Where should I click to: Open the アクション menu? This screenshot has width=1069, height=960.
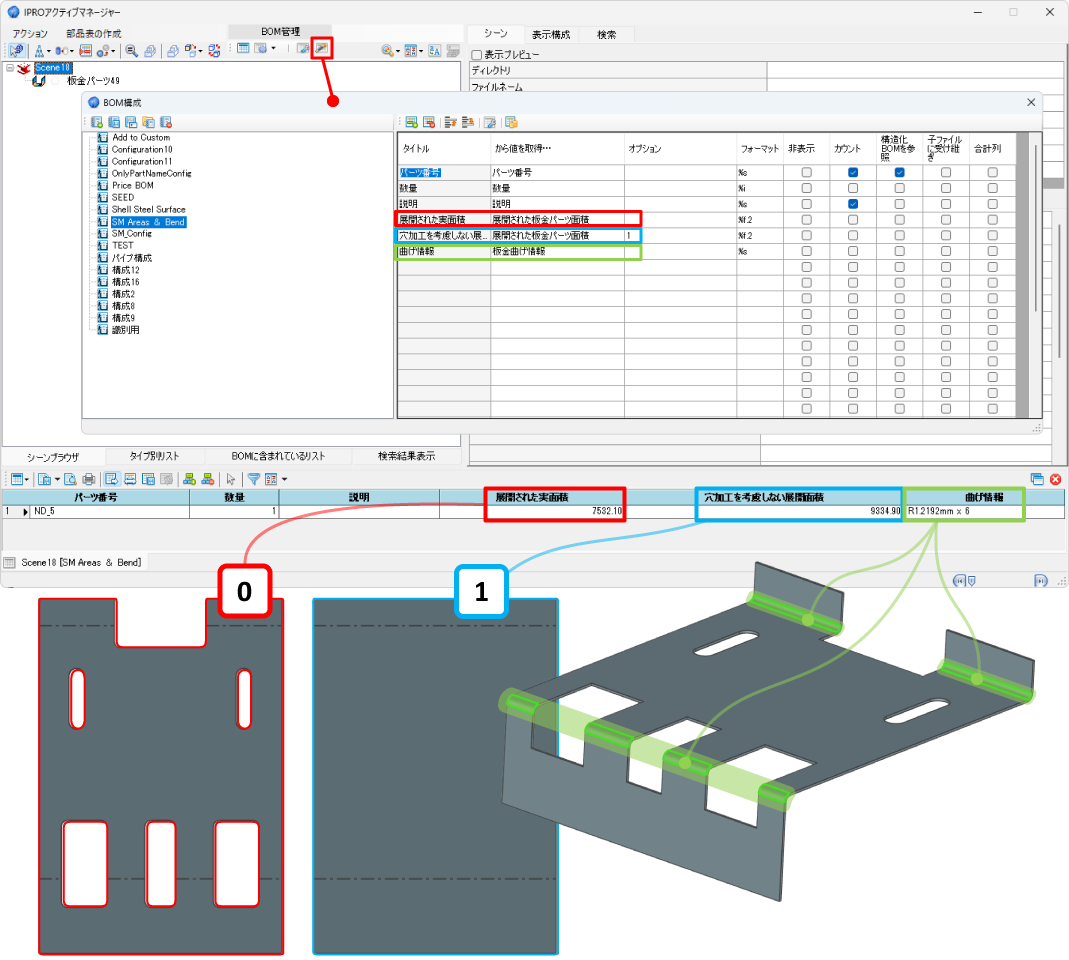click(30, 33)
